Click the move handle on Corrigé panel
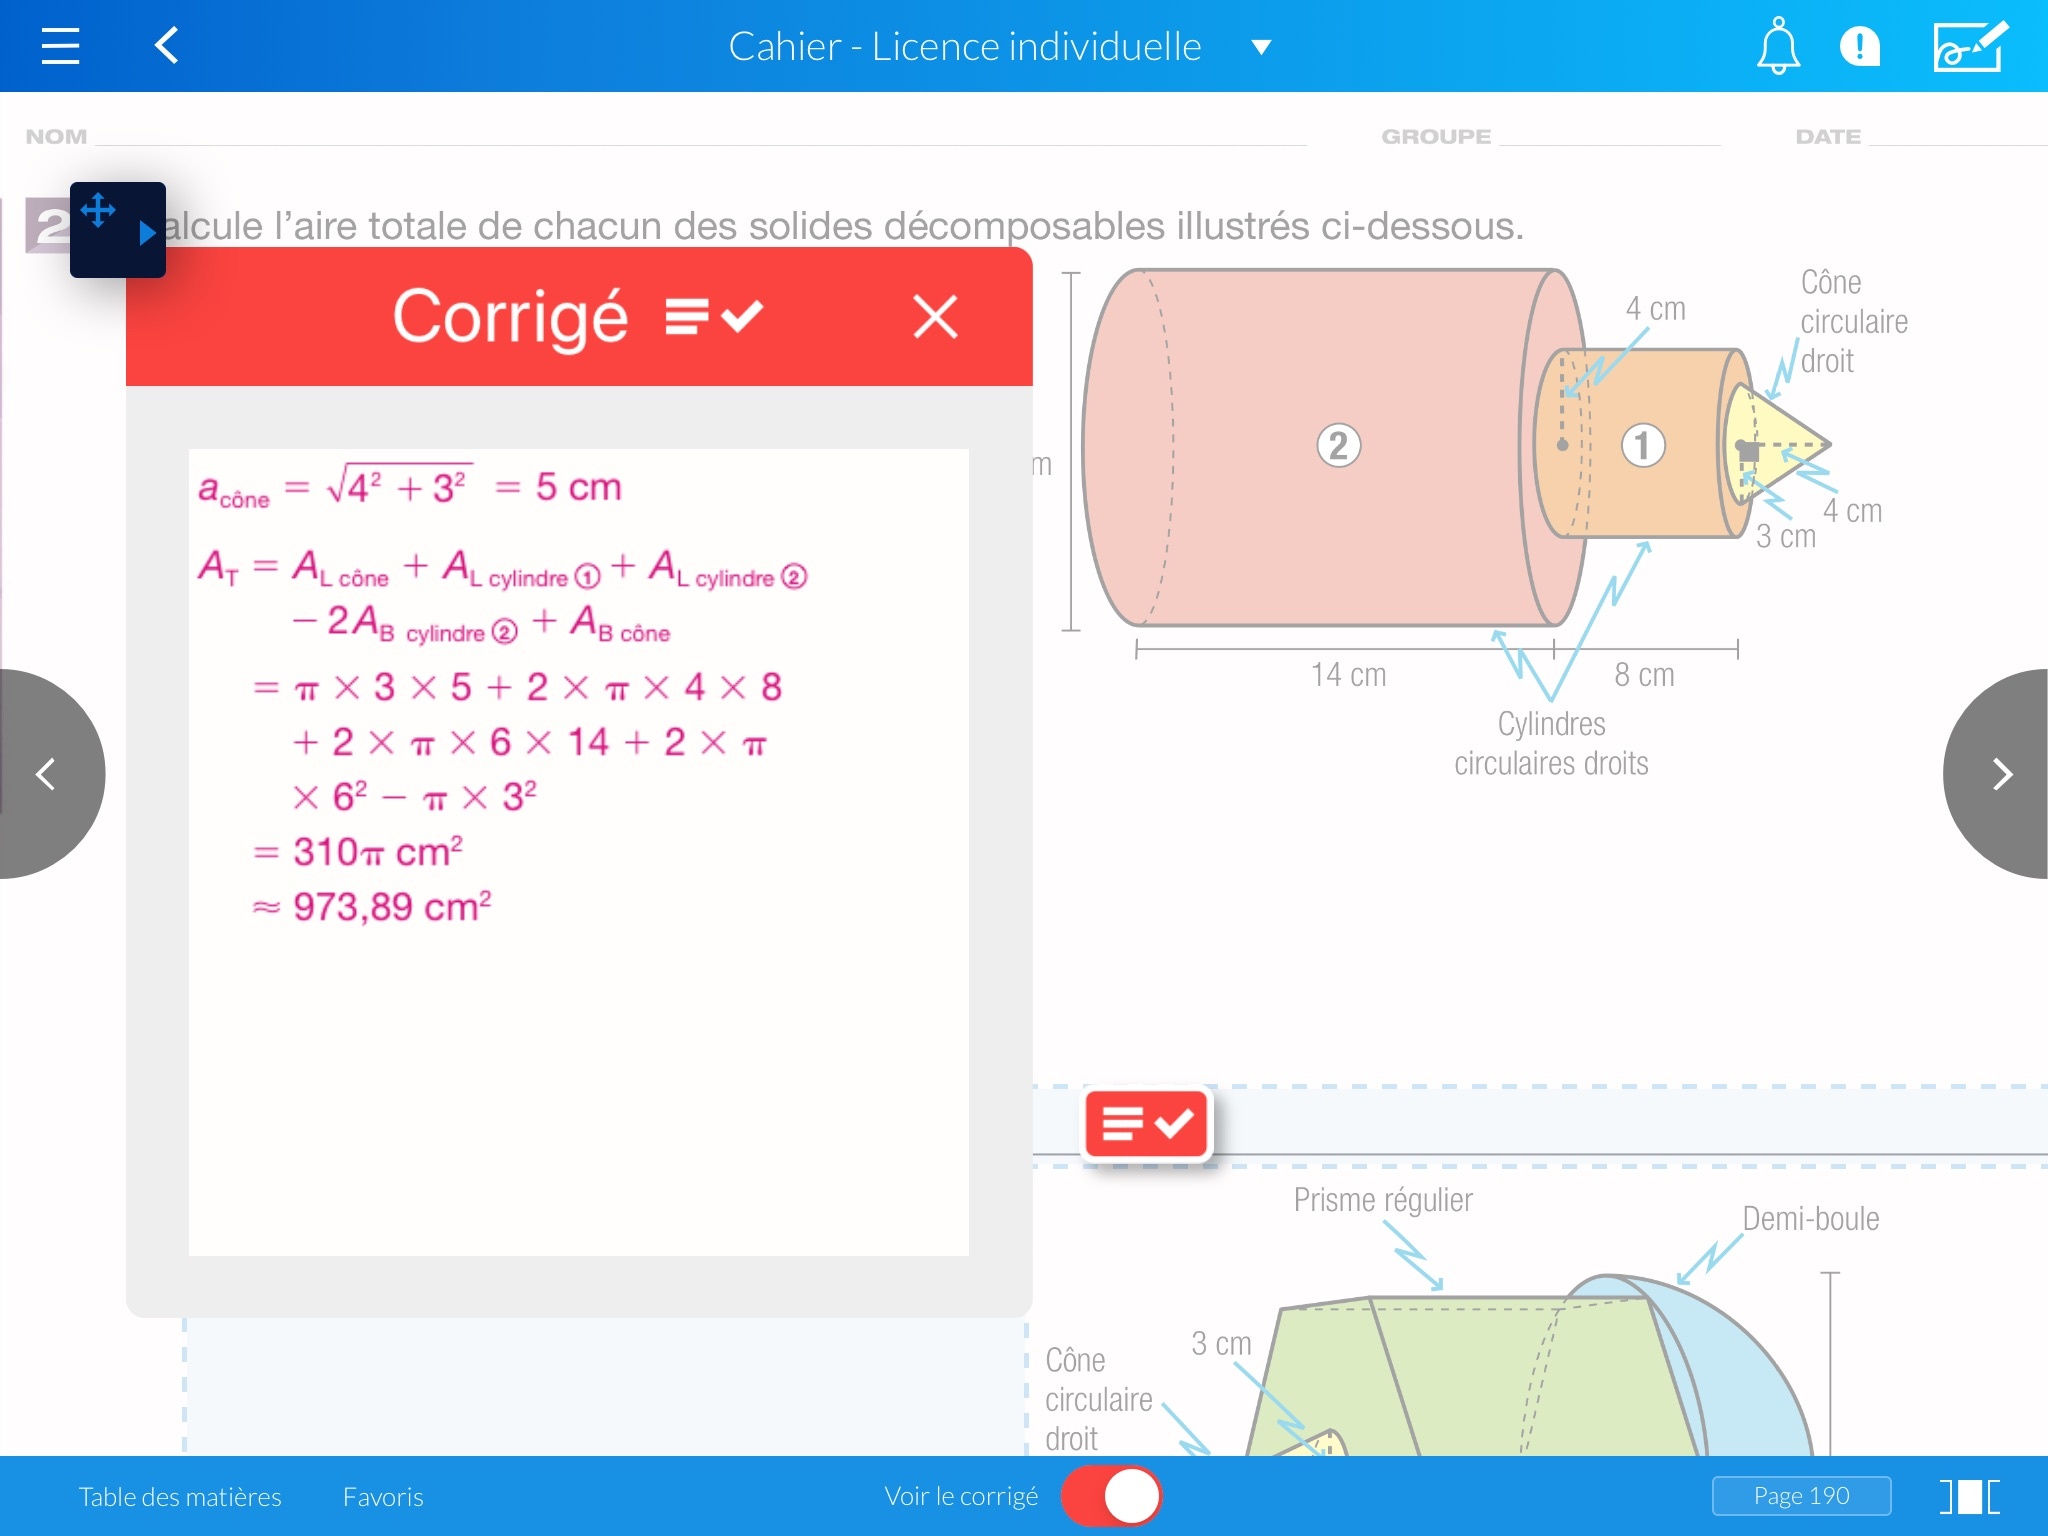This screenshot has height=1536, width=2048. pyautogui.click(x=98, y=211)
